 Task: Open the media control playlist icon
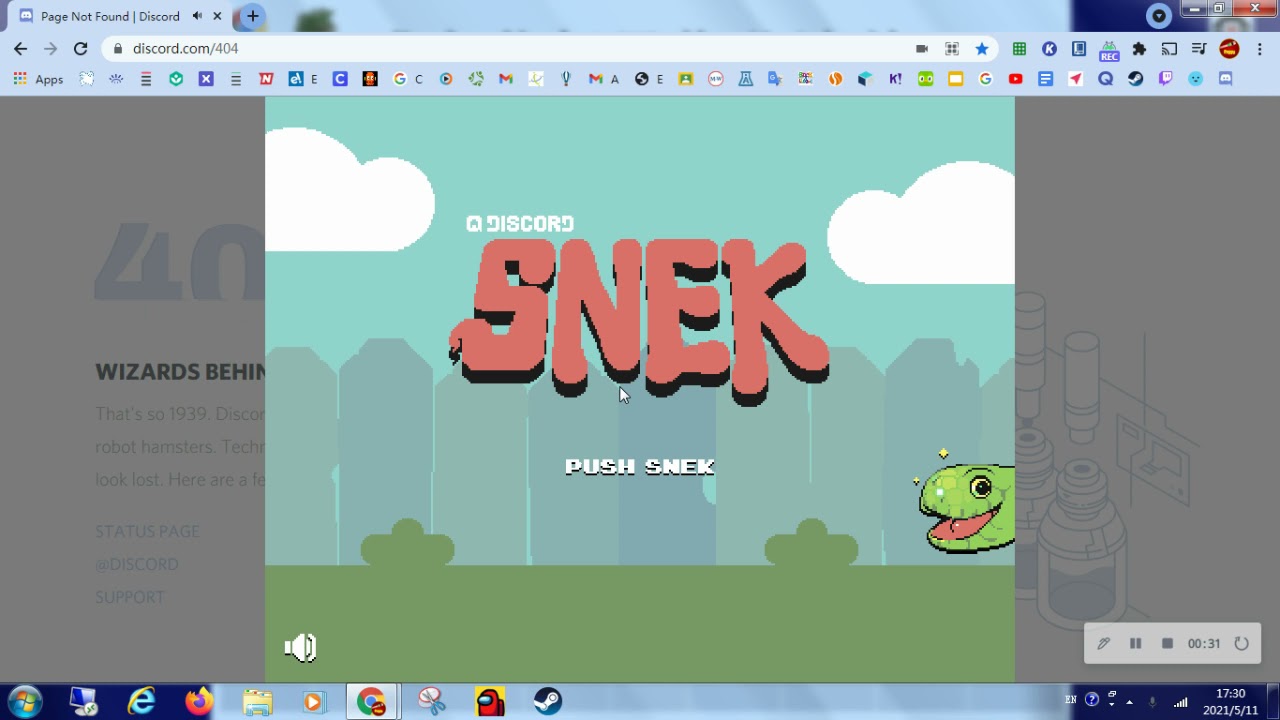(x=1199, y=48)
